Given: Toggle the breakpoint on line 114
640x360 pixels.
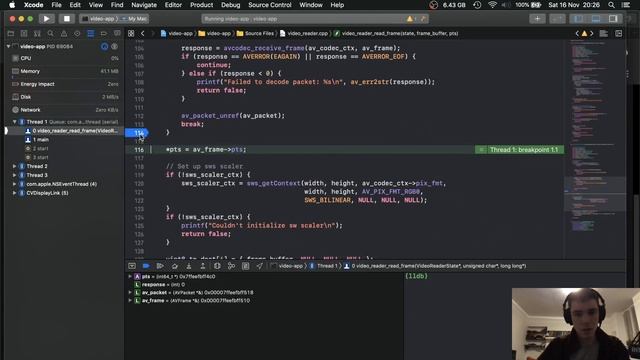Looking at the screenshot, I should pyautogui.click(x=137, y=133).
